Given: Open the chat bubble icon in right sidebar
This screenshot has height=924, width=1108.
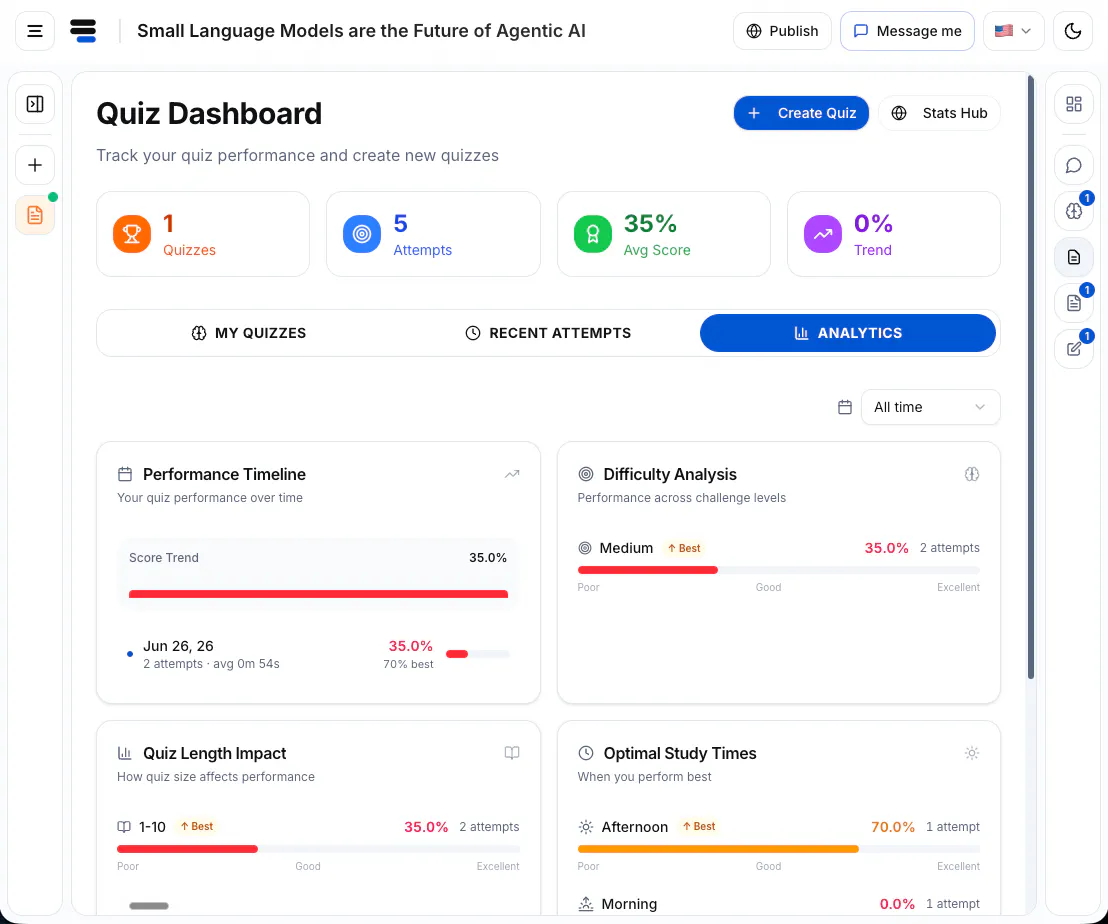Looking at the screenshot, I should pos(1073,165).
